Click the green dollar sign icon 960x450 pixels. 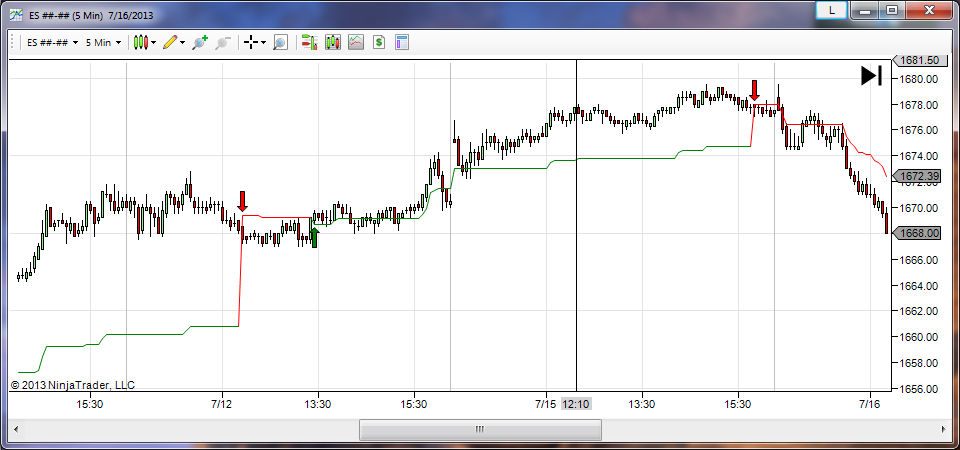point(379,42)
